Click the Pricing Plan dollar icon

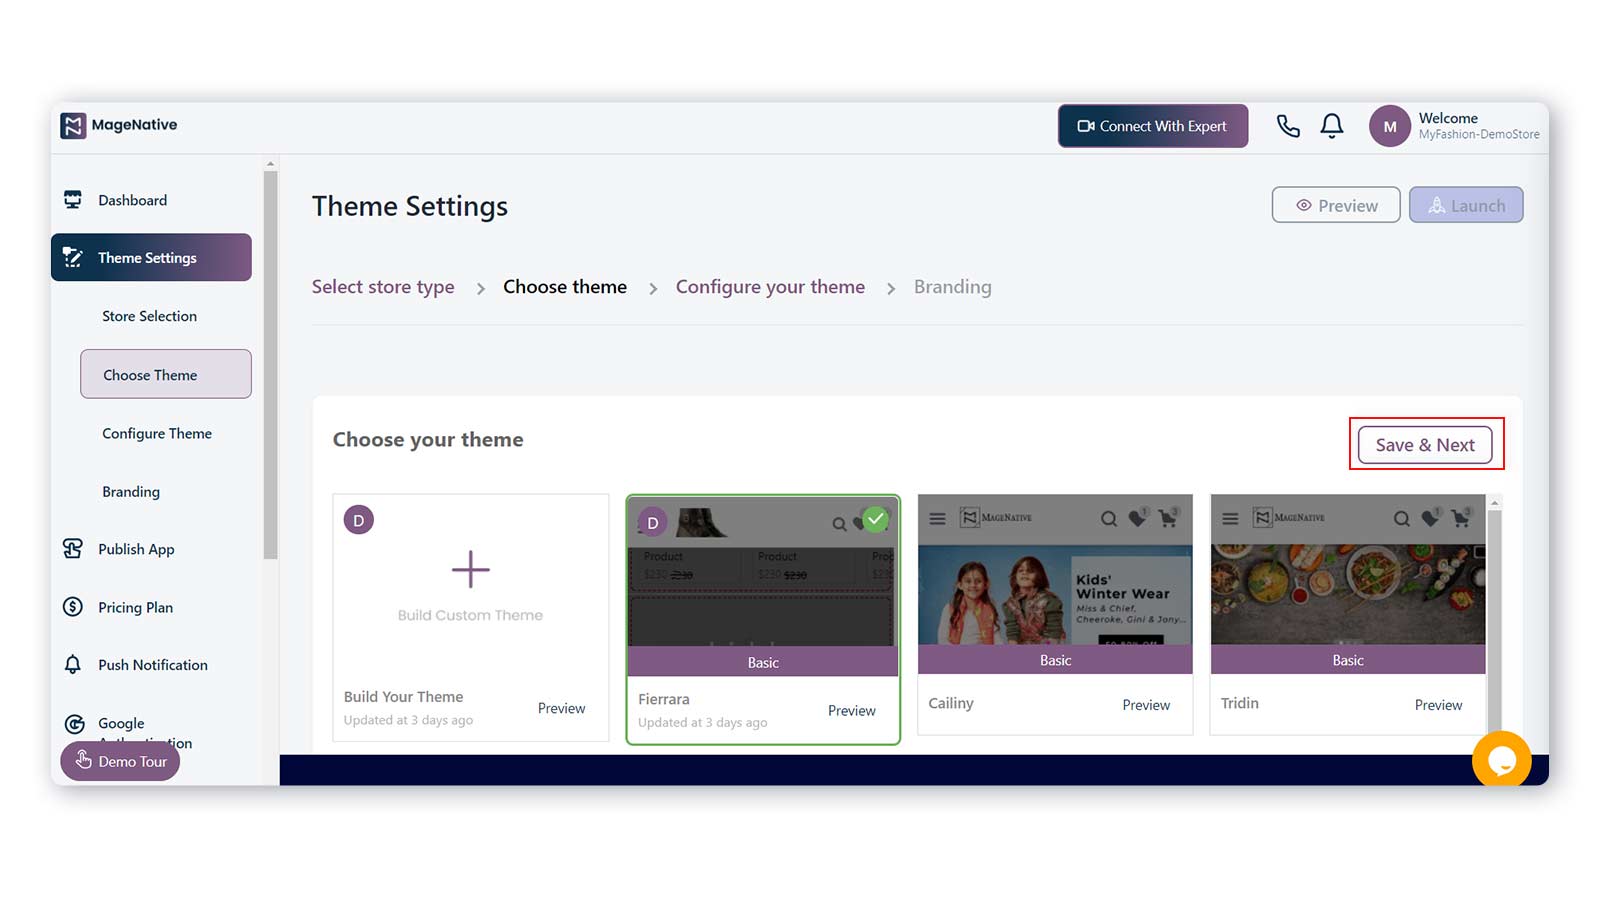click(x=73, y=607)
